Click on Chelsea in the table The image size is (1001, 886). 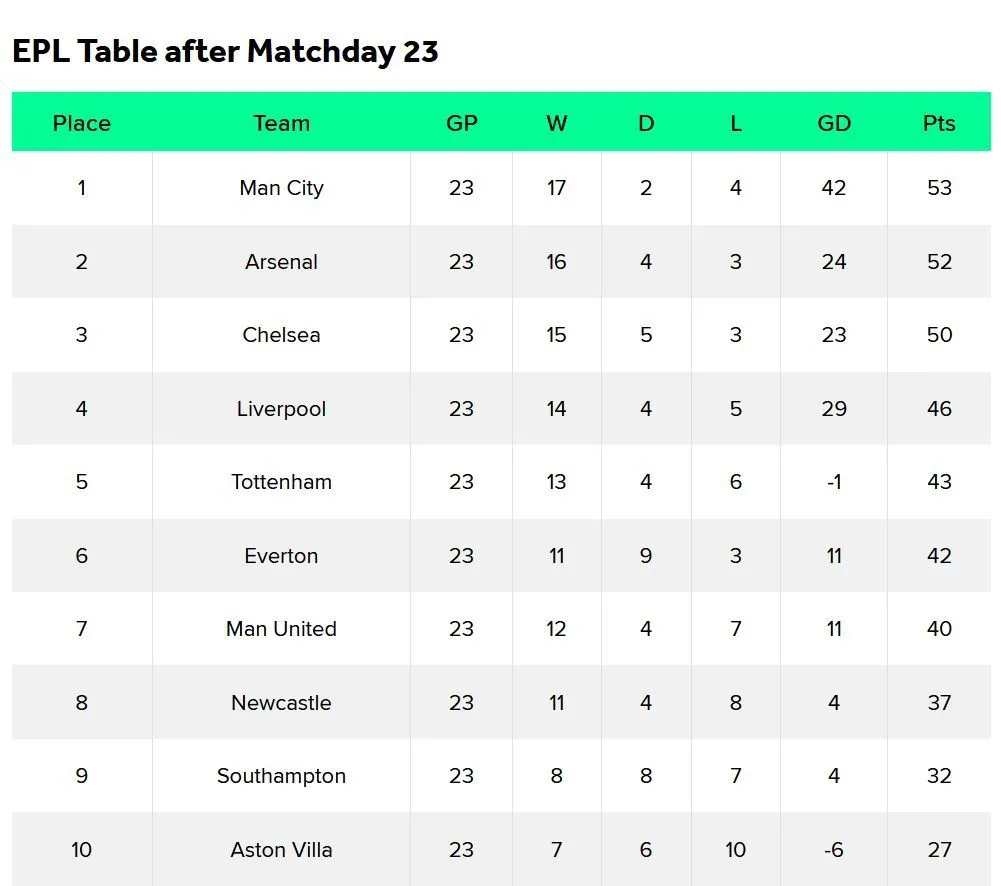[281, 335]
